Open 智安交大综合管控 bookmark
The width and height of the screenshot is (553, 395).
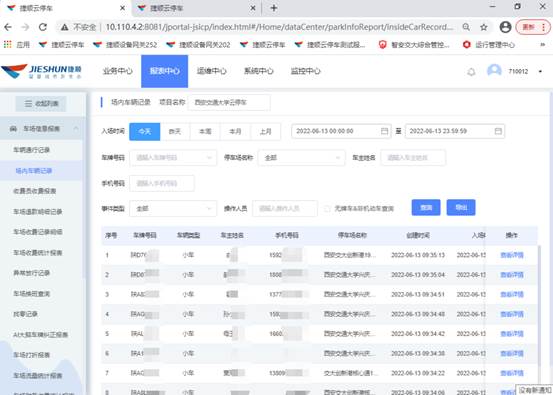pyautogui.click(x=414, y=44)
